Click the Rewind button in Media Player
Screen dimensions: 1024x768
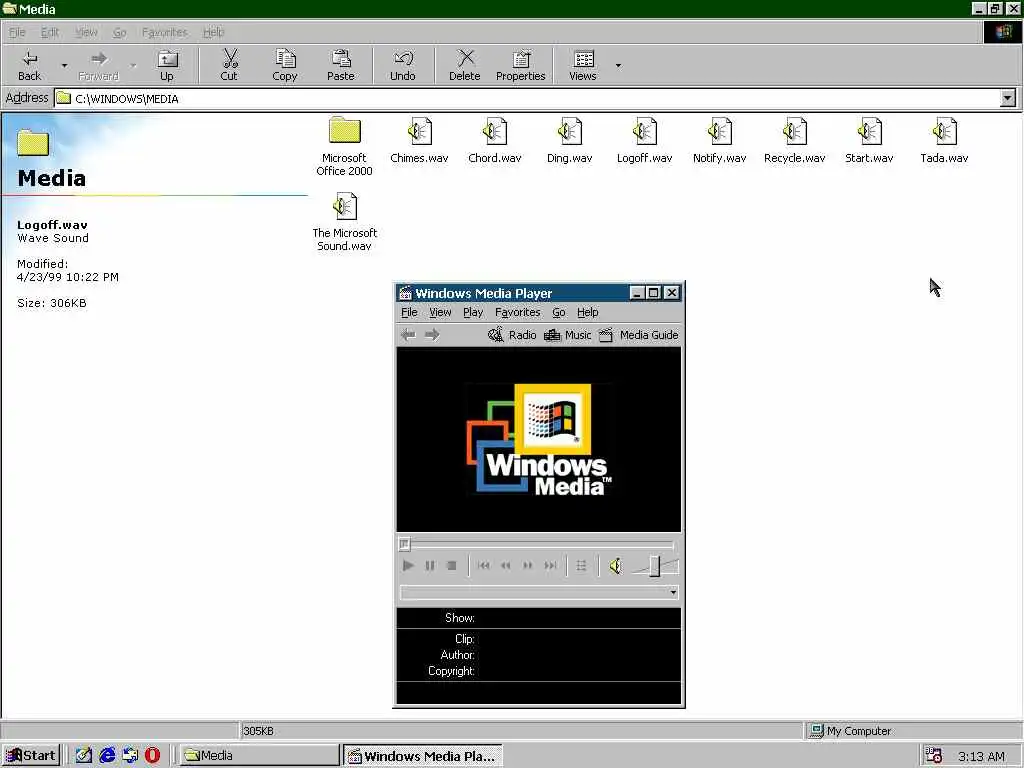505,566
